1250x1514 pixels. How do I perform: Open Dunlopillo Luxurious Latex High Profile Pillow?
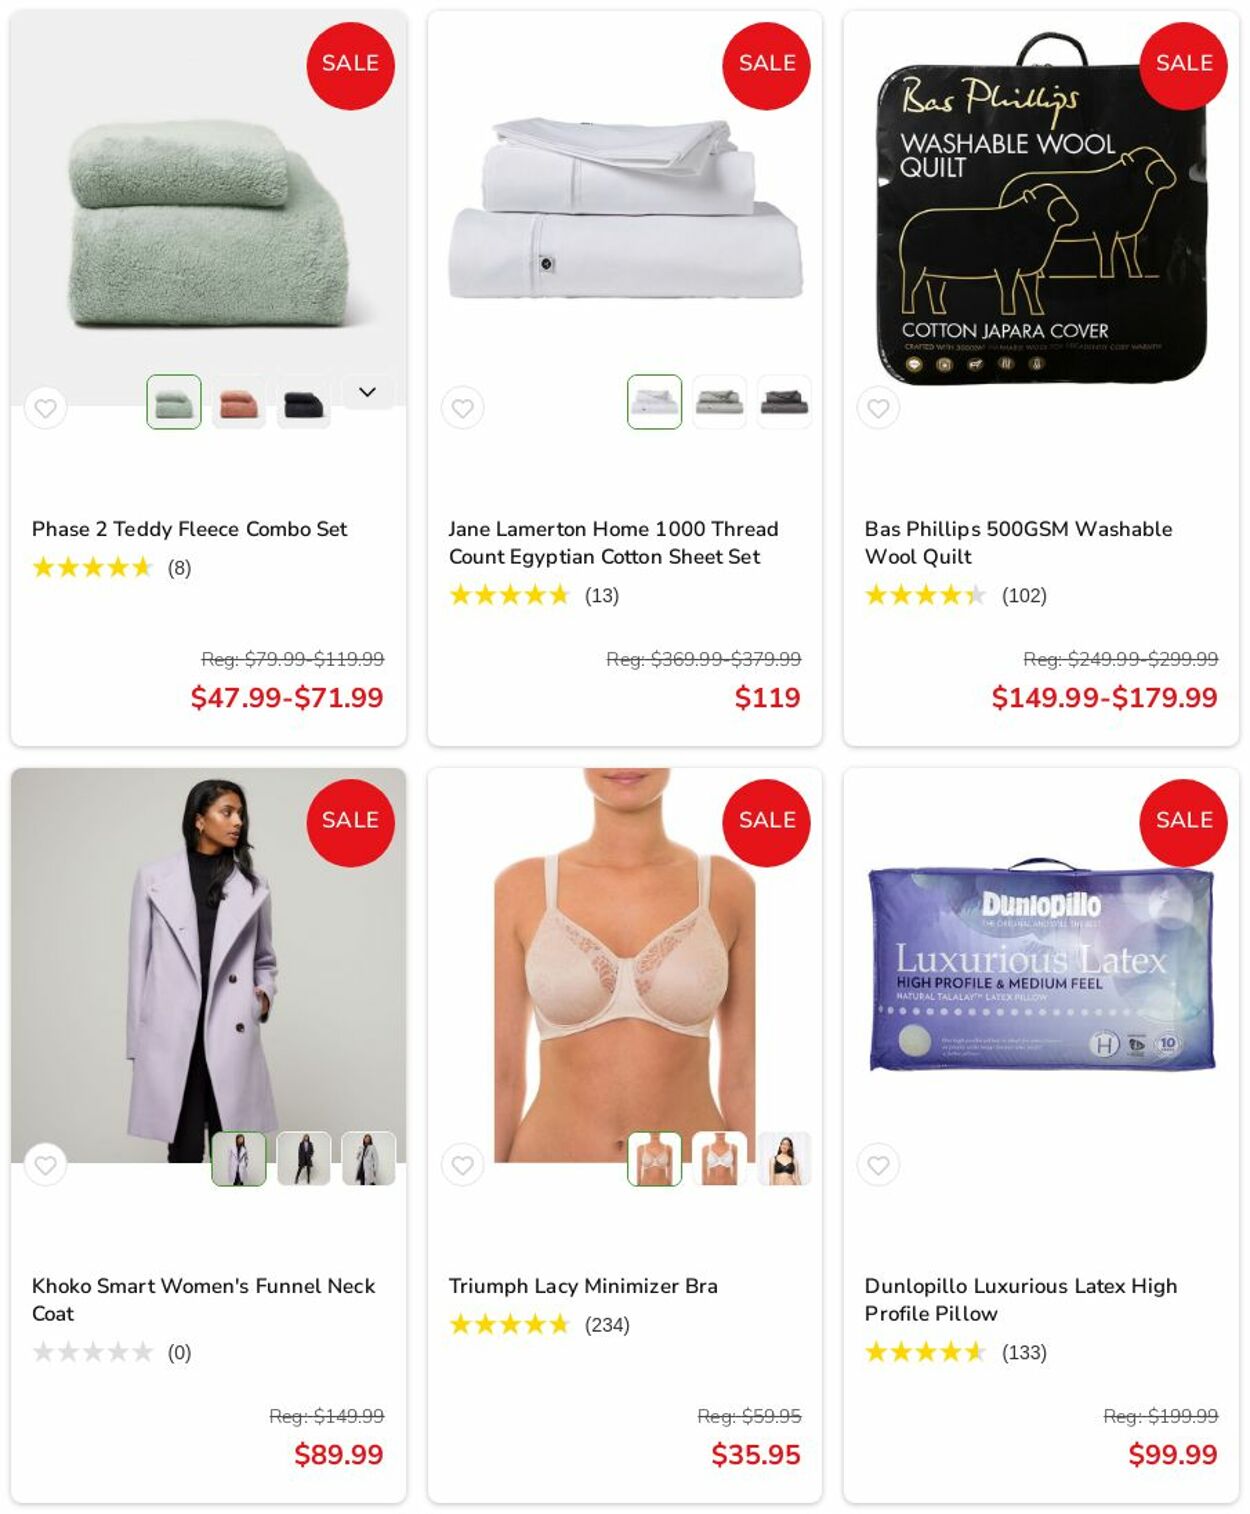tap(1020, 1300)
